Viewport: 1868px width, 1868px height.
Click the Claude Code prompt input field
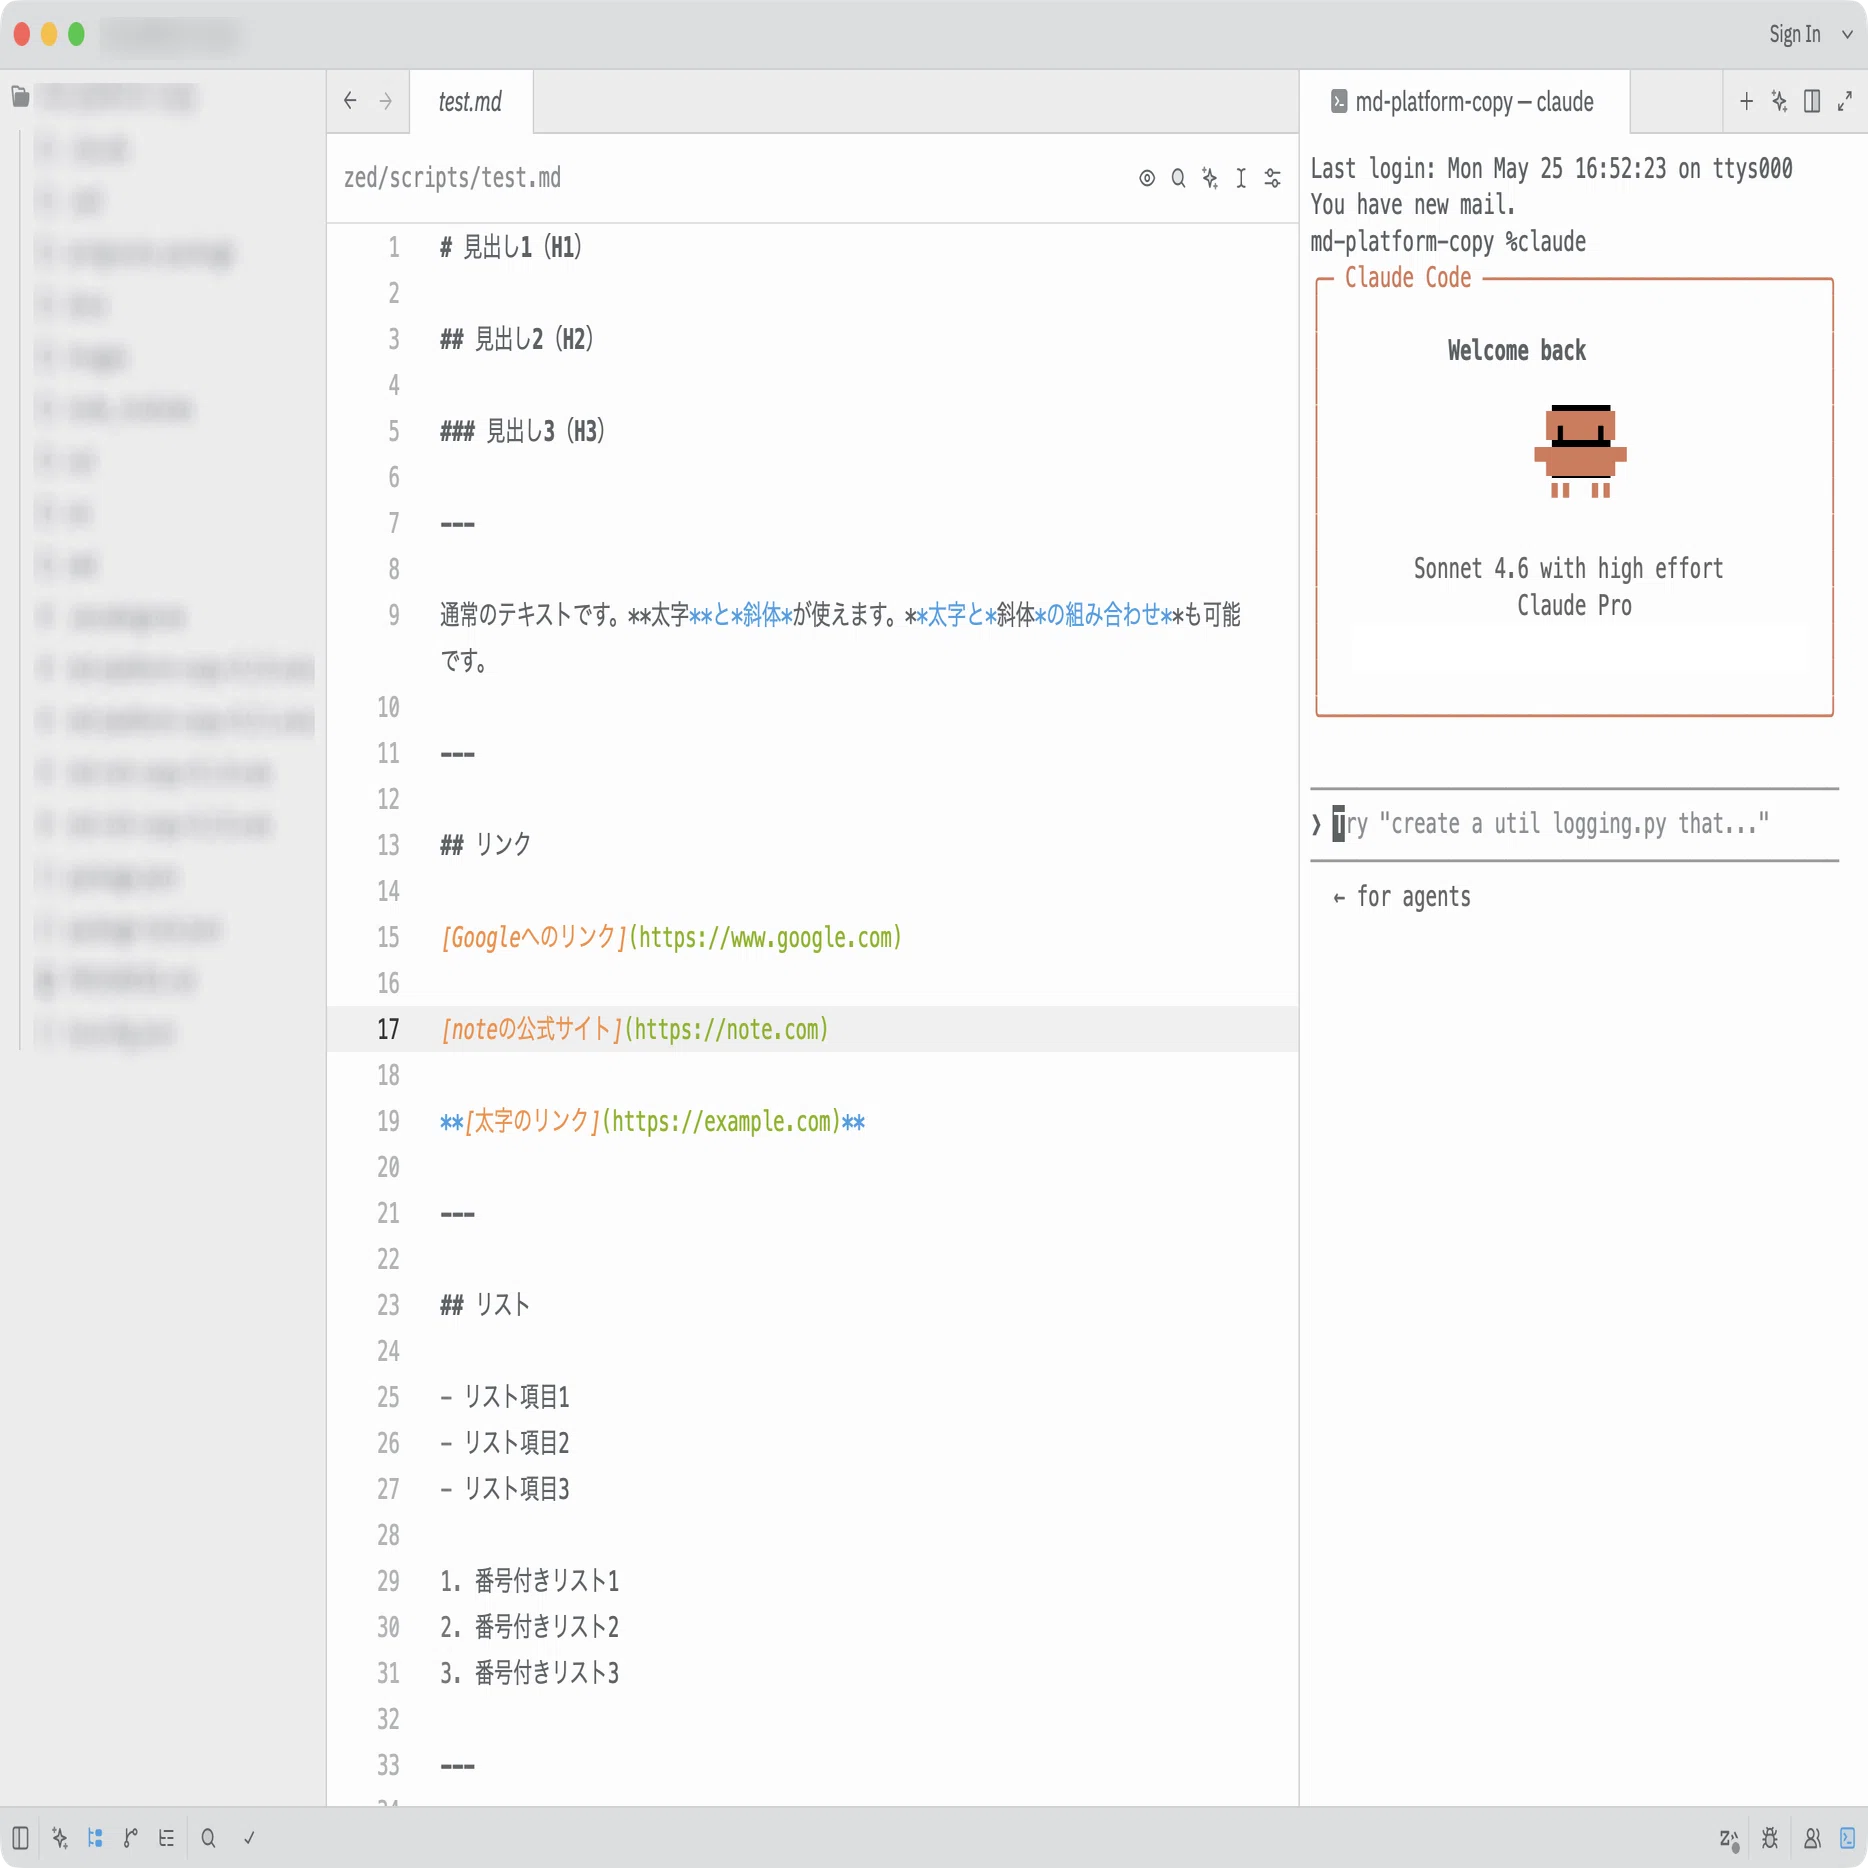[1574, 824]
